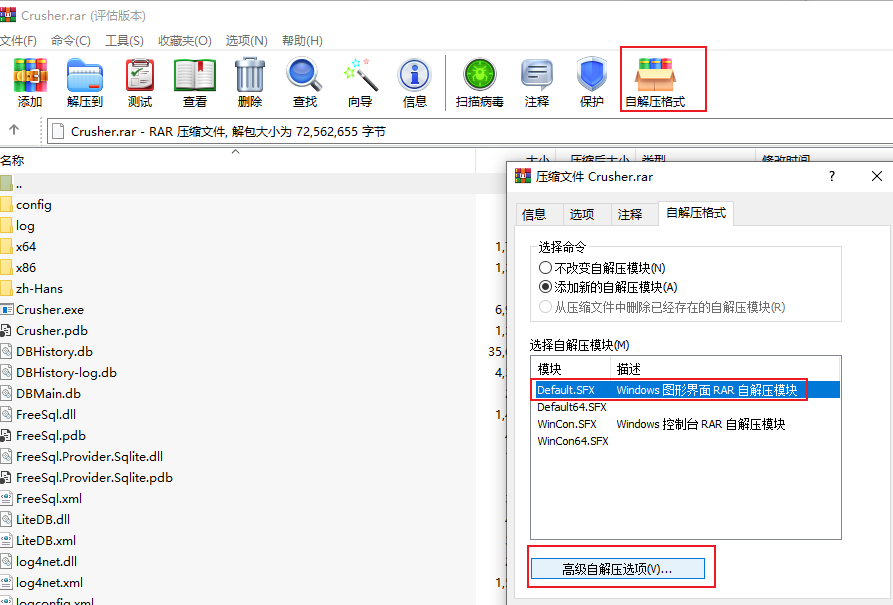Choose the Default64.SFX module
Screen dimensions: 893x605
[572, 407]
